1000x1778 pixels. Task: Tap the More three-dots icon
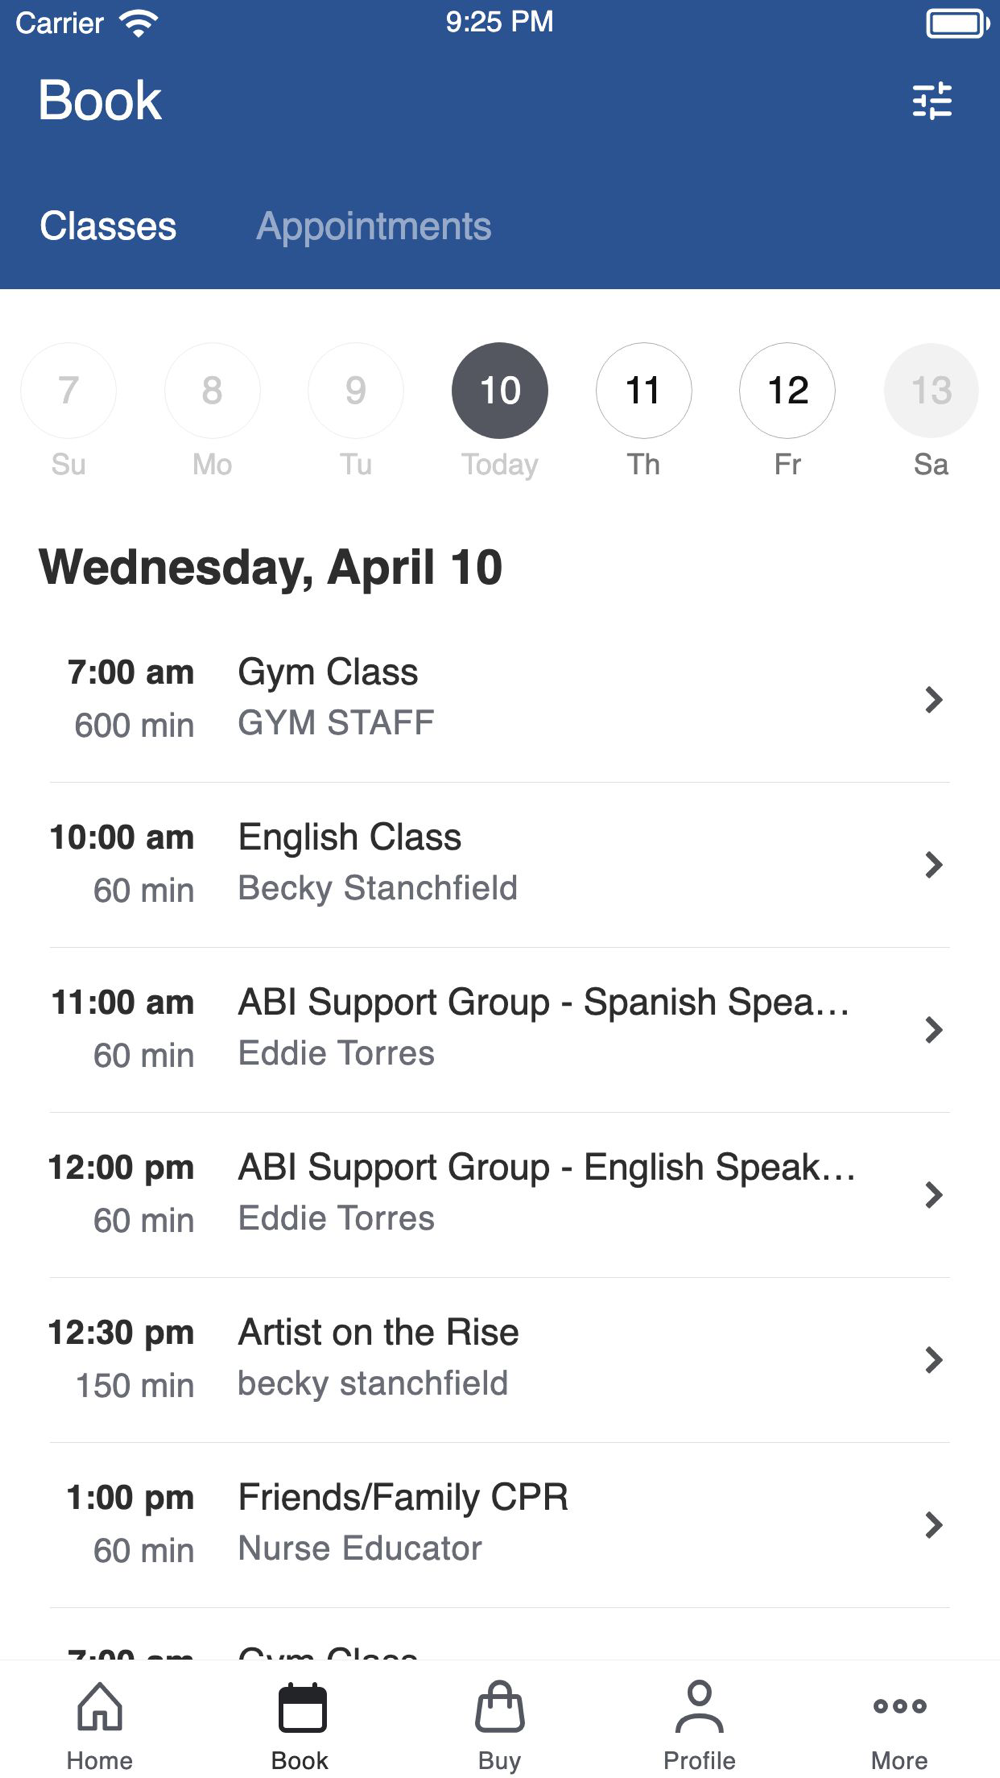tap(899, 1706)
